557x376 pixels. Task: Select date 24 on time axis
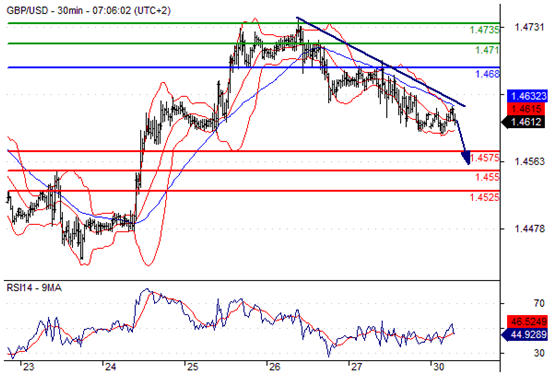[111, 367]
